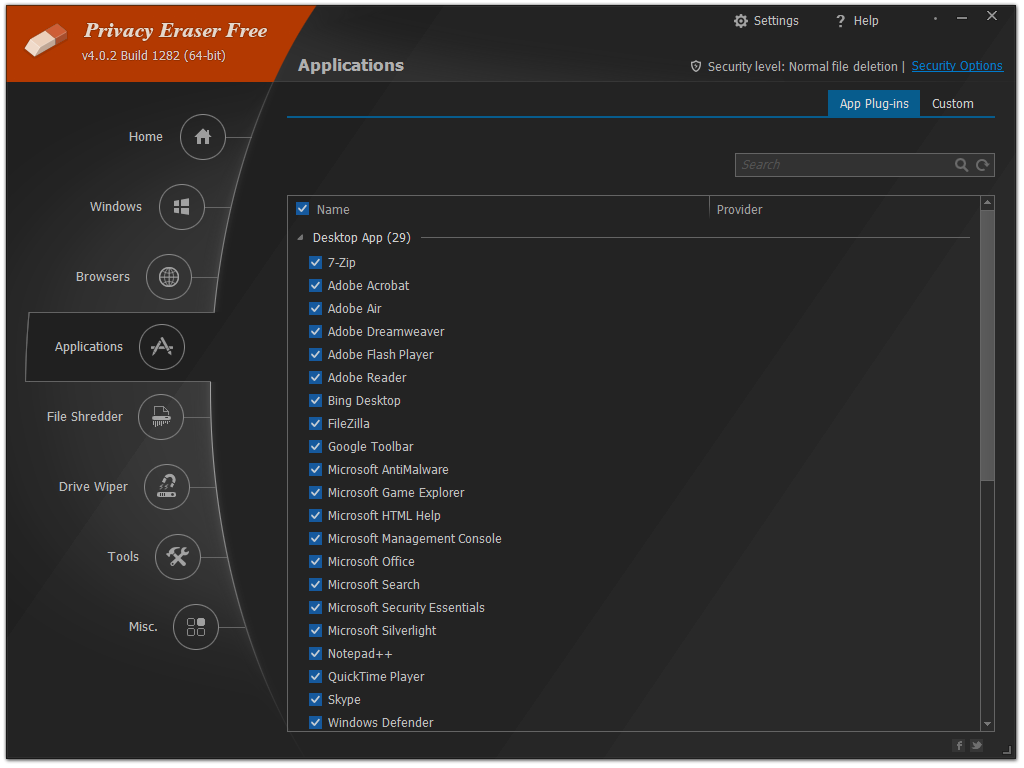Screen dimensions: 1024x768
Task: Click the refresh icon beside search
Action: pyautogui.click(x=983, y=165)
